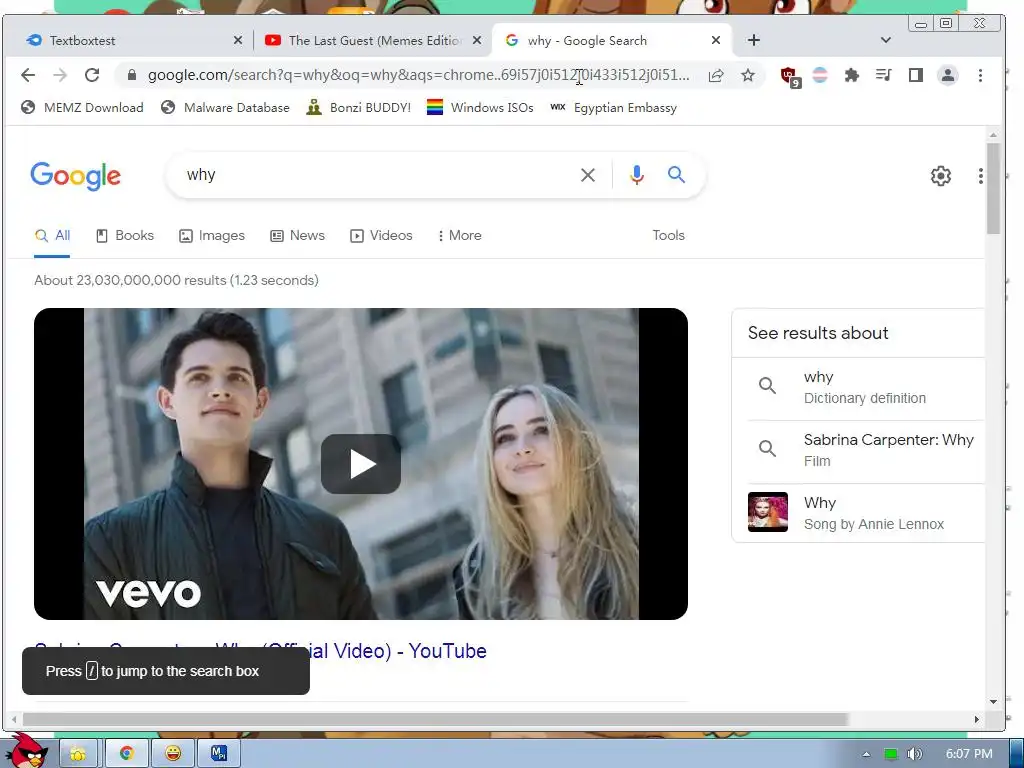
Task: Open the smiley face taskbar app
Action: click(173, 754)
